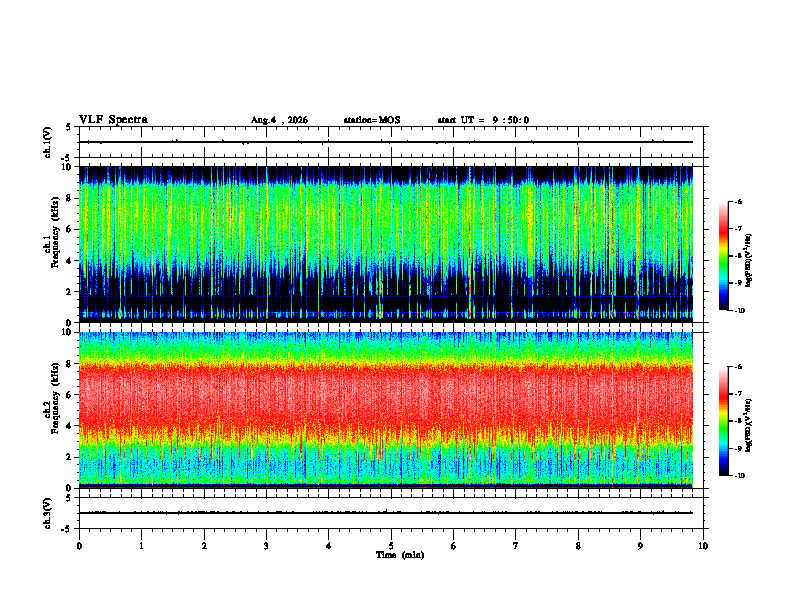Click the "0" tick on ch.1 frequency axis
792x612 pixels.
(x=71, y=323)
